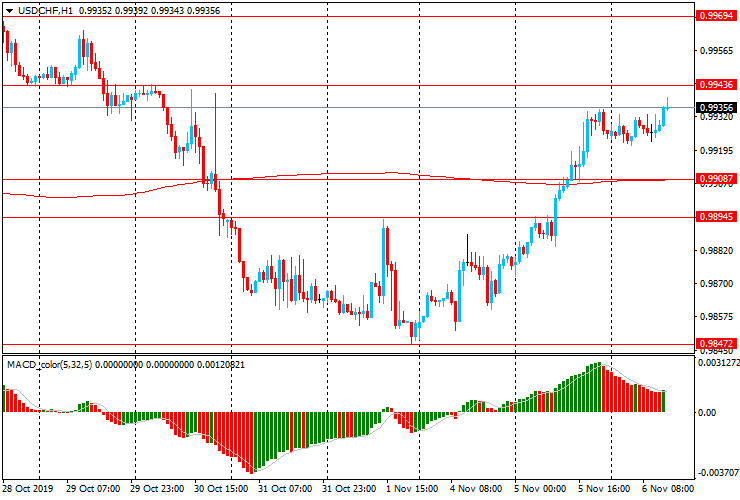This screenshot has height=500, width=740.
Task: Select the red 0.98945 price level label
Action: (717, 217)
